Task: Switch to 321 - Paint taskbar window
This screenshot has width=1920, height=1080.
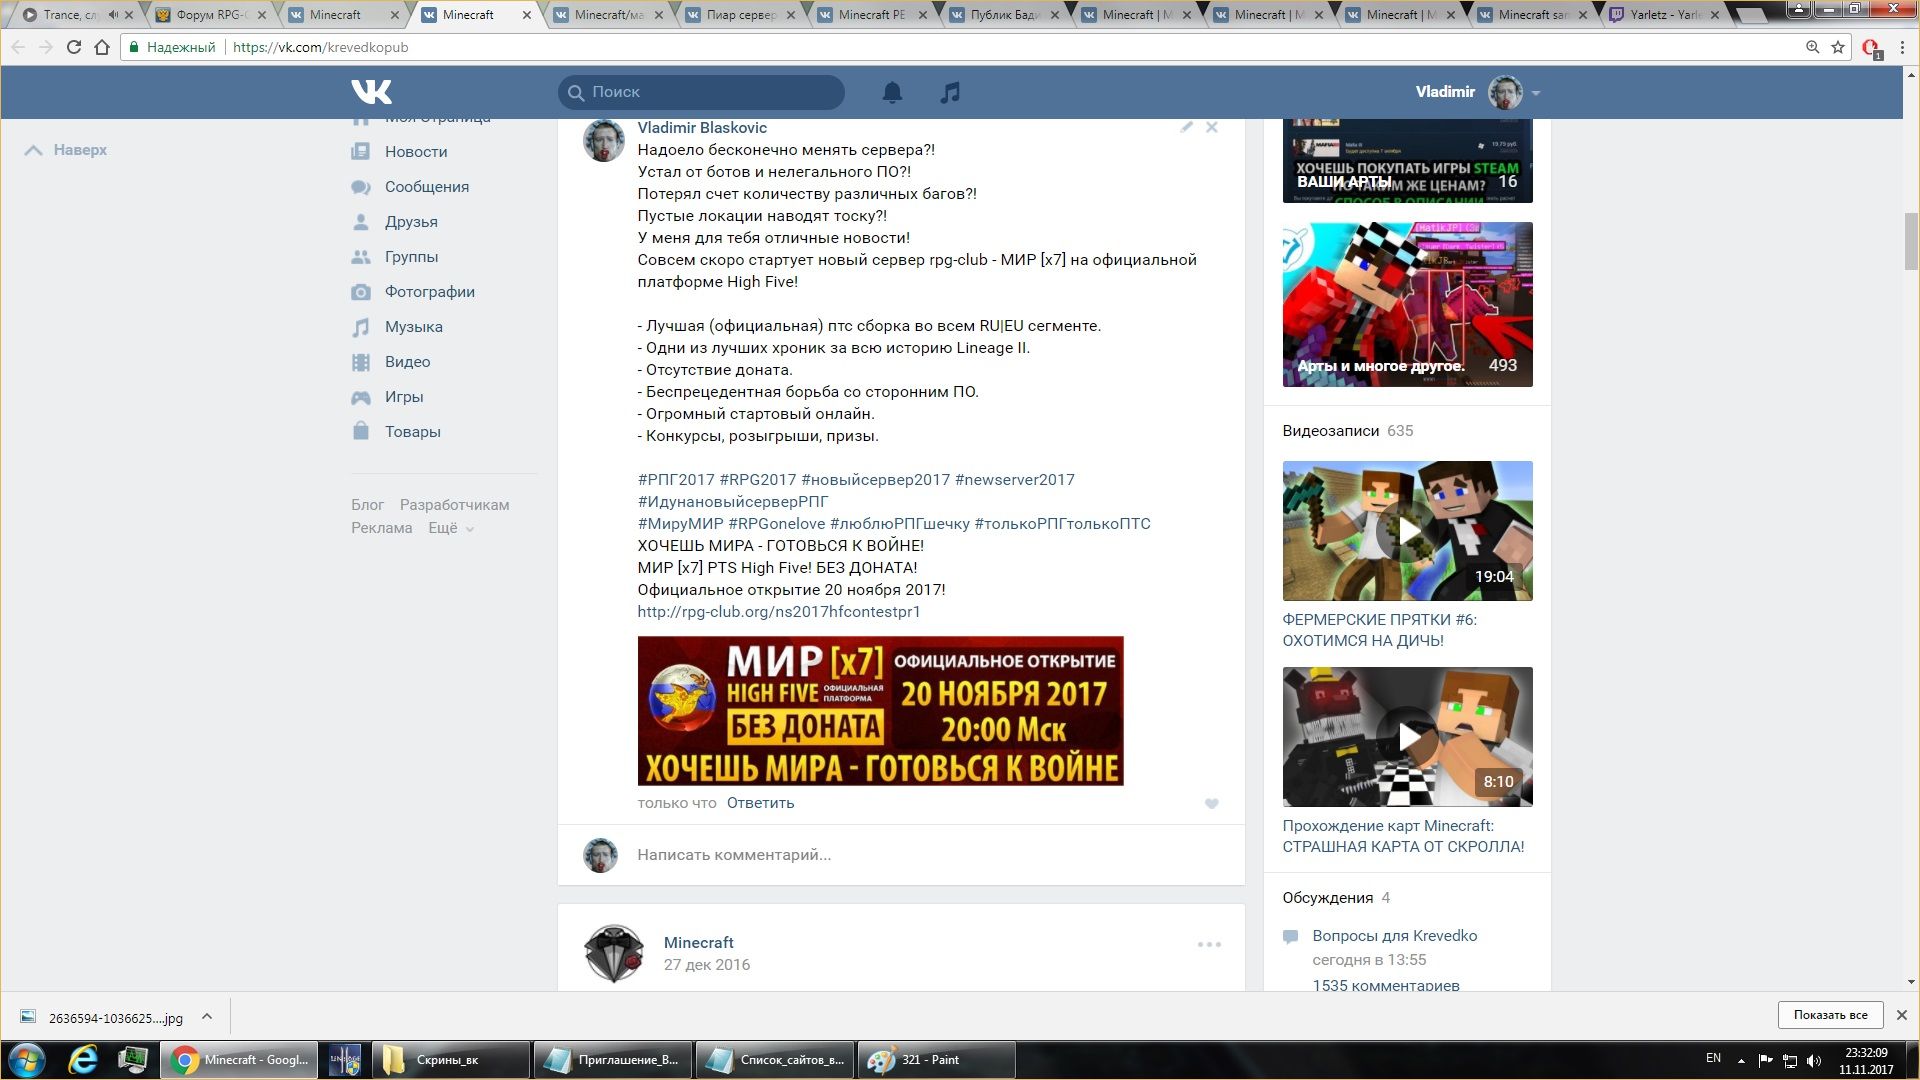Action: pos(935,1060)
